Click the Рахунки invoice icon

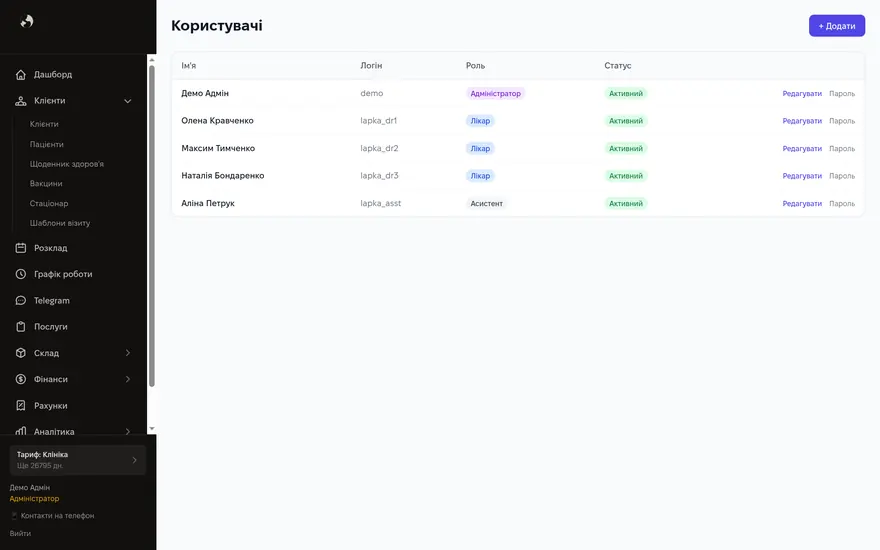click(21, 406)
